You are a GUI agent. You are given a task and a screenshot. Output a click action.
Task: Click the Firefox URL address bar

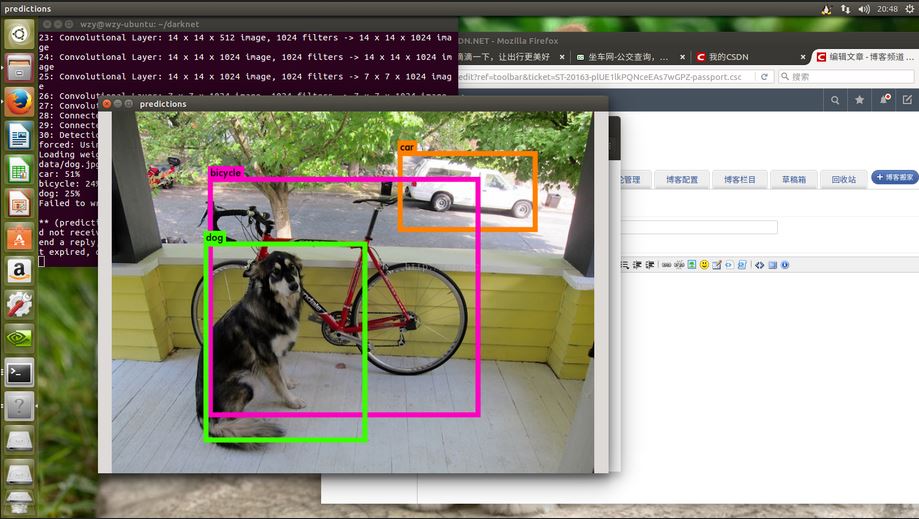[605, 77]
